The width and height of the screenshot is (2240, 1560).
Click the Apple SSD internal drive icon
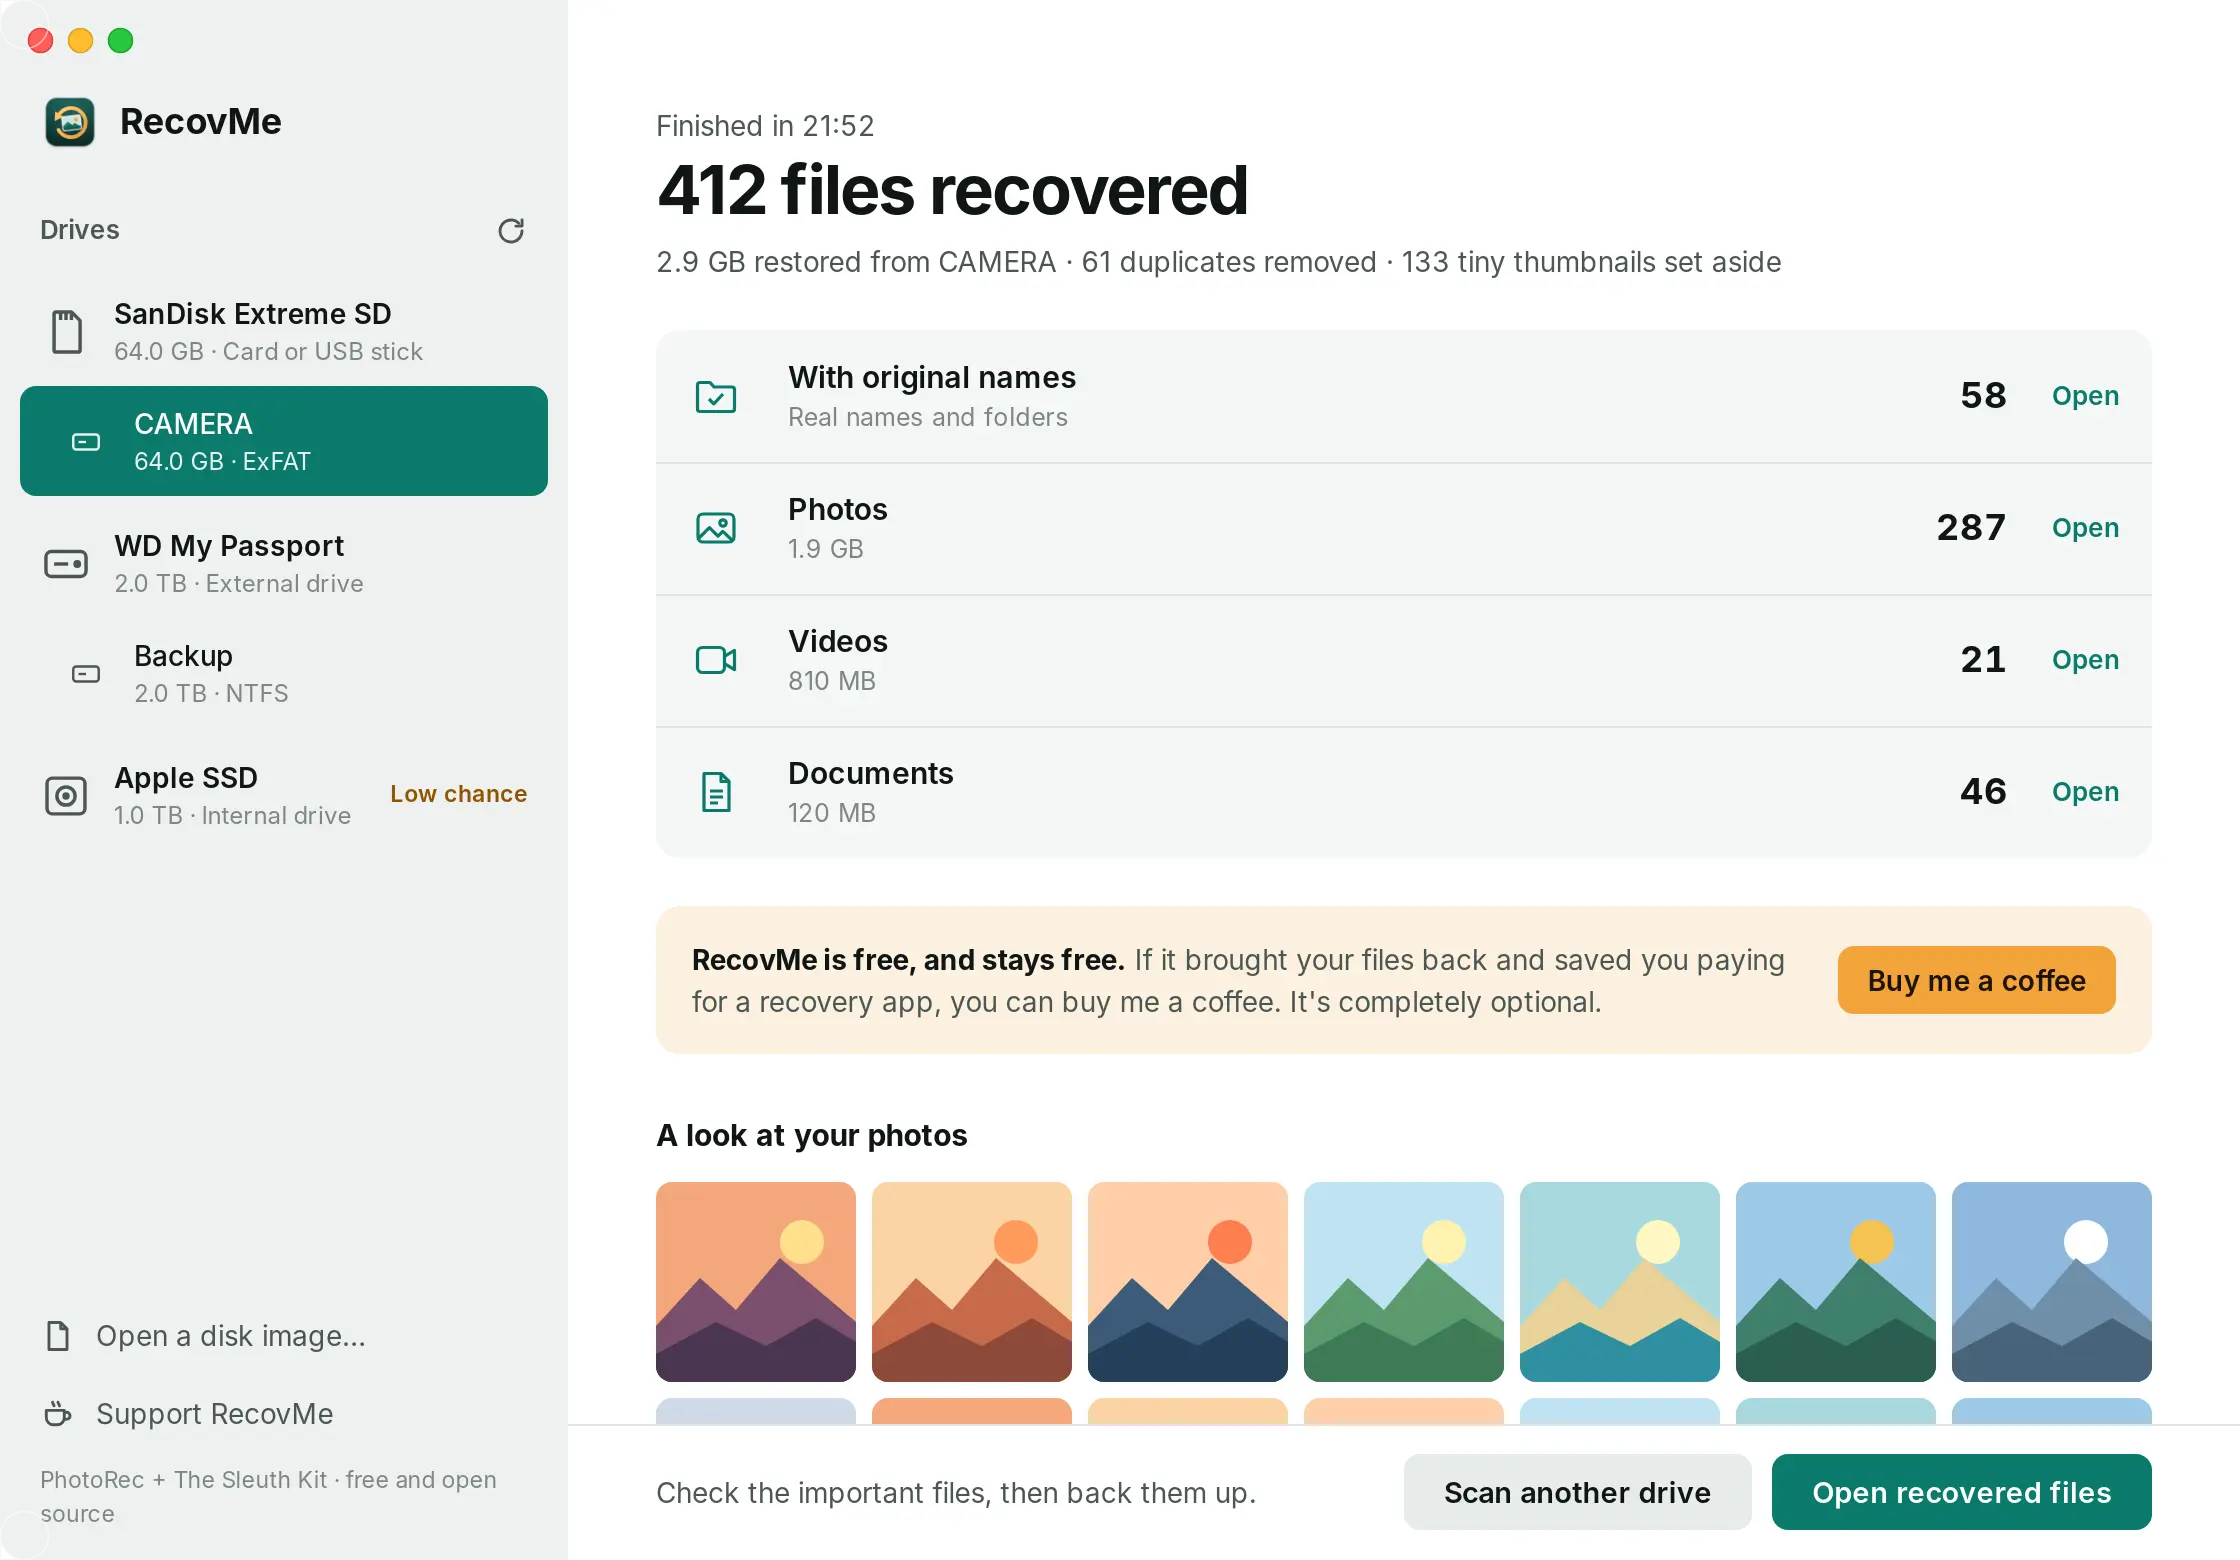tap(66, 796)
